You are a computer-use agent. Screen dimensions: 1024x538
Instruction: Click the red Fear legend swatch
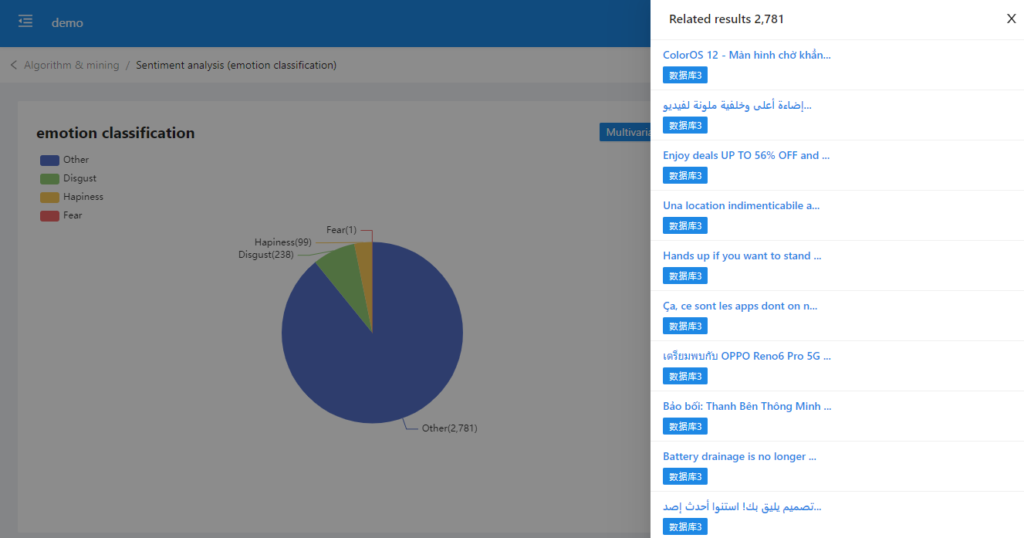coord(50,215)
